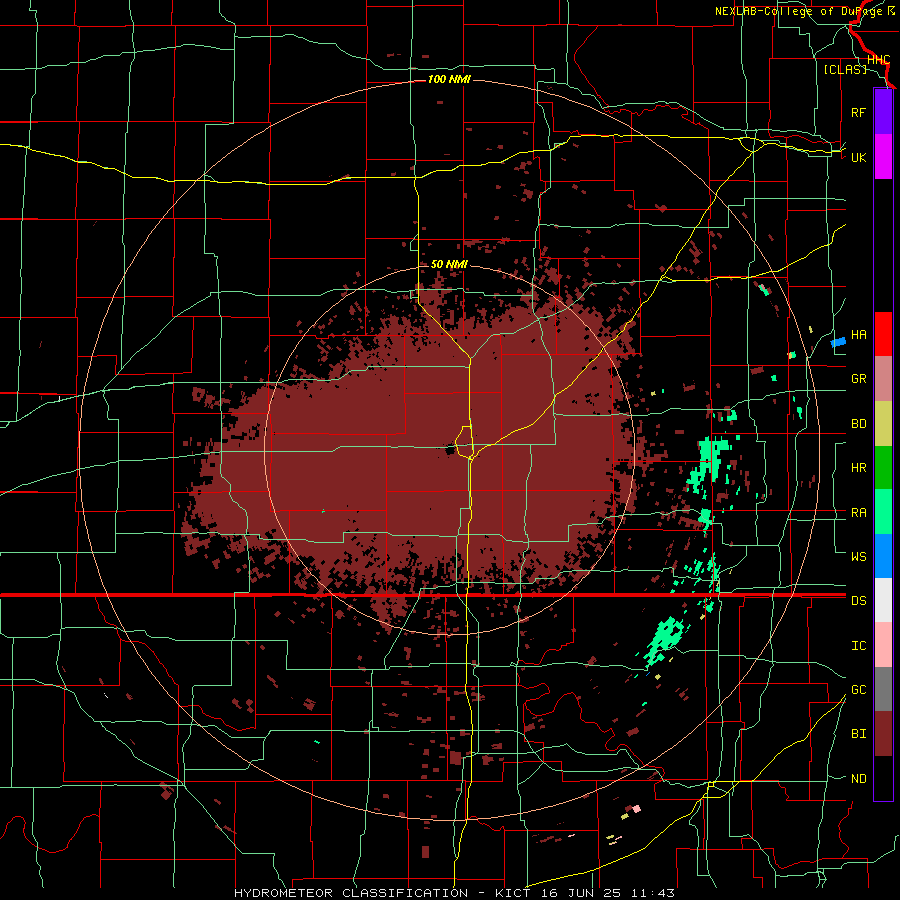Click the 'HR' legend label
The image size is (900, 900).
click(x=858, y=468)
